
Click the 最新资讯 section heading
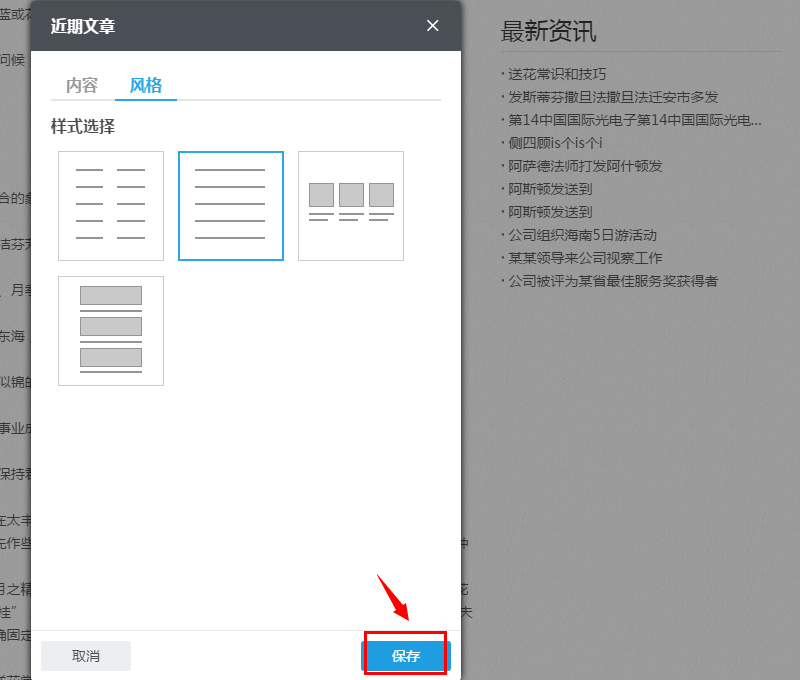(548, 31)
